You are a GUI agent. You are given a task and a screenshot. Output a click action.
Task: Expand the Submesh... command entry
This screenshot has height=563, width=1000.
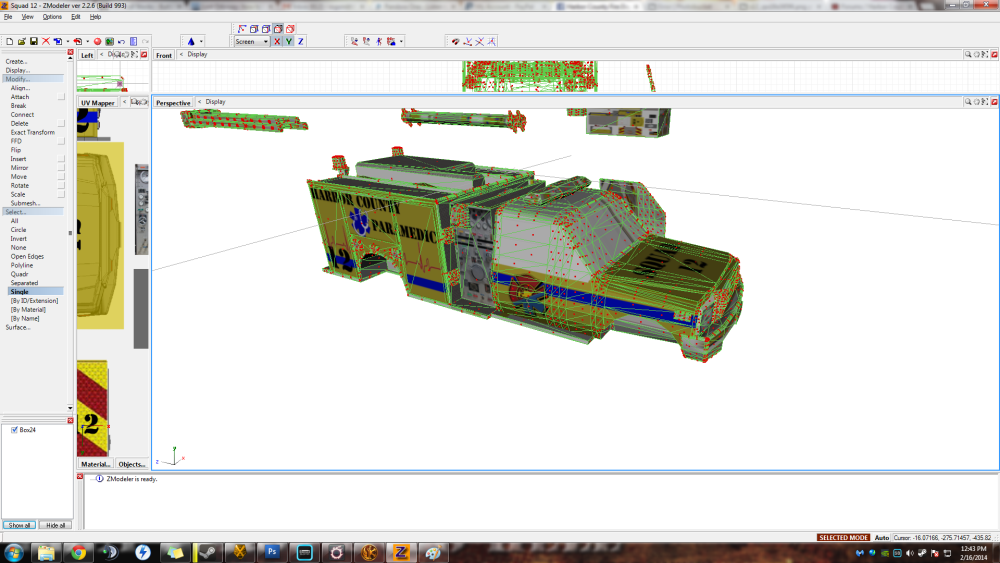[26, 203]
